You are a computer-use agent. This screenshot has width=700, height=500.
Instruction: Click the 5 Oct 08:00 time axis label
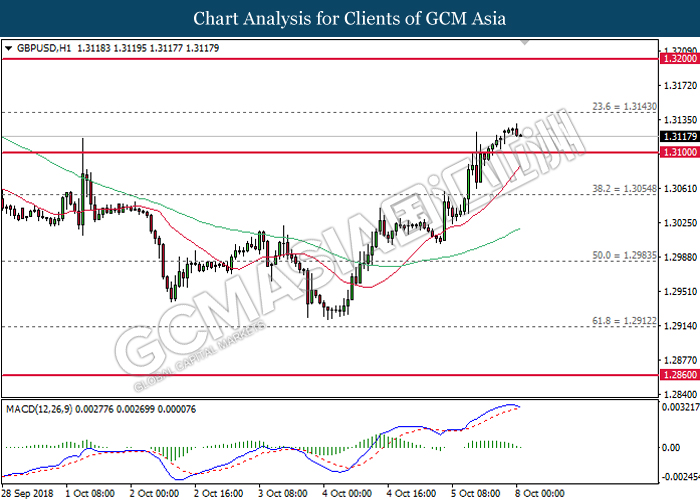(476, 493)
